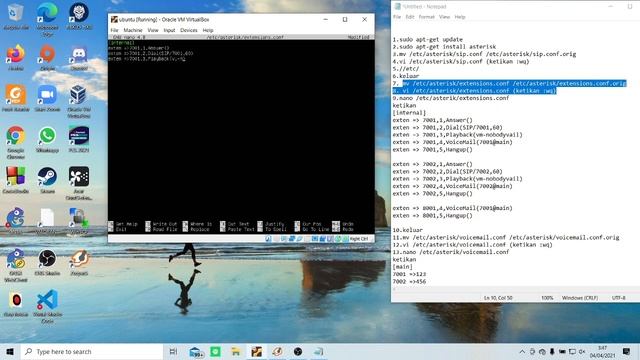Click the Cur Pos shortcut in nano

pyautogui.click(x=309, y=224)
